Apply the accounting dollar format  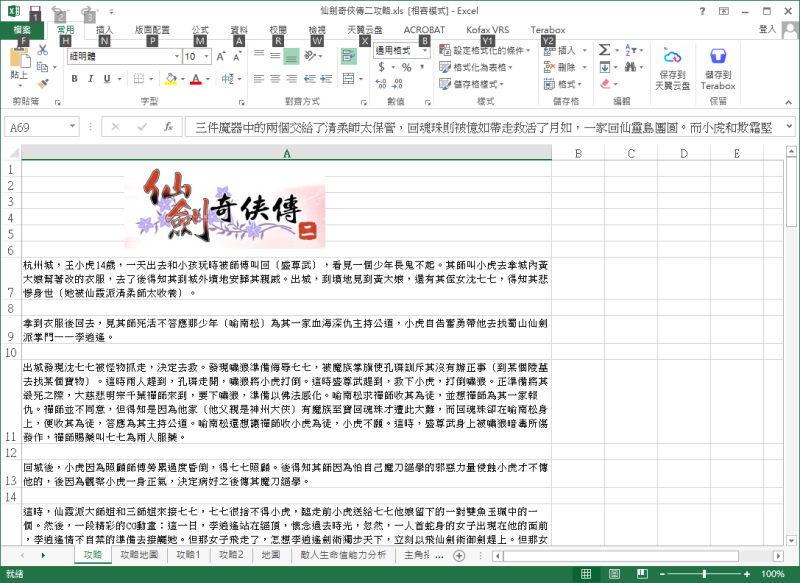coord(382,67)
